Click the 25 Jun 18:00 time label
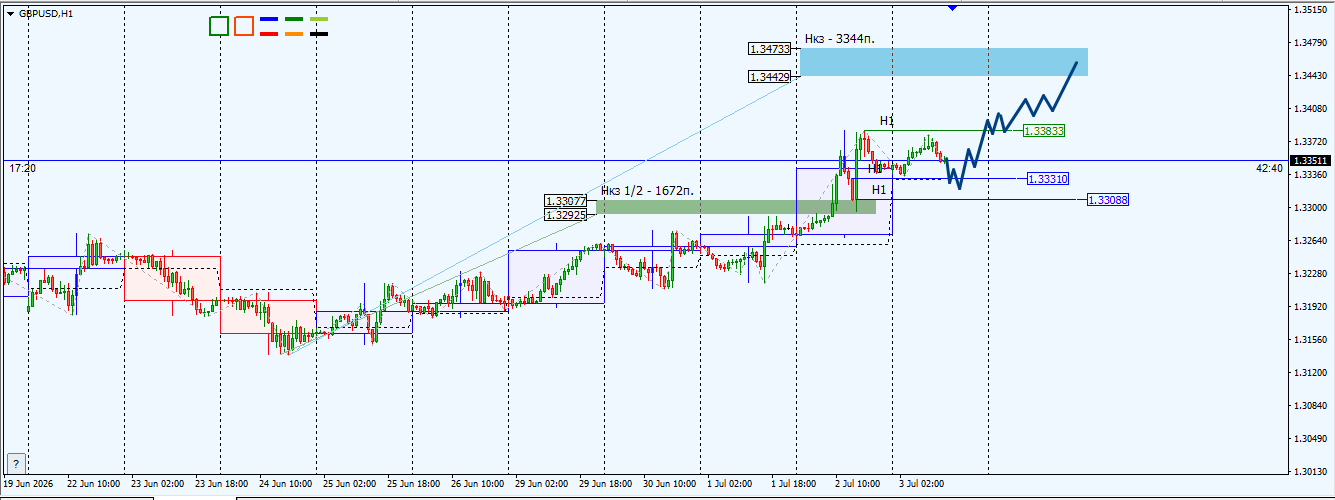 (x=413, y=483)
